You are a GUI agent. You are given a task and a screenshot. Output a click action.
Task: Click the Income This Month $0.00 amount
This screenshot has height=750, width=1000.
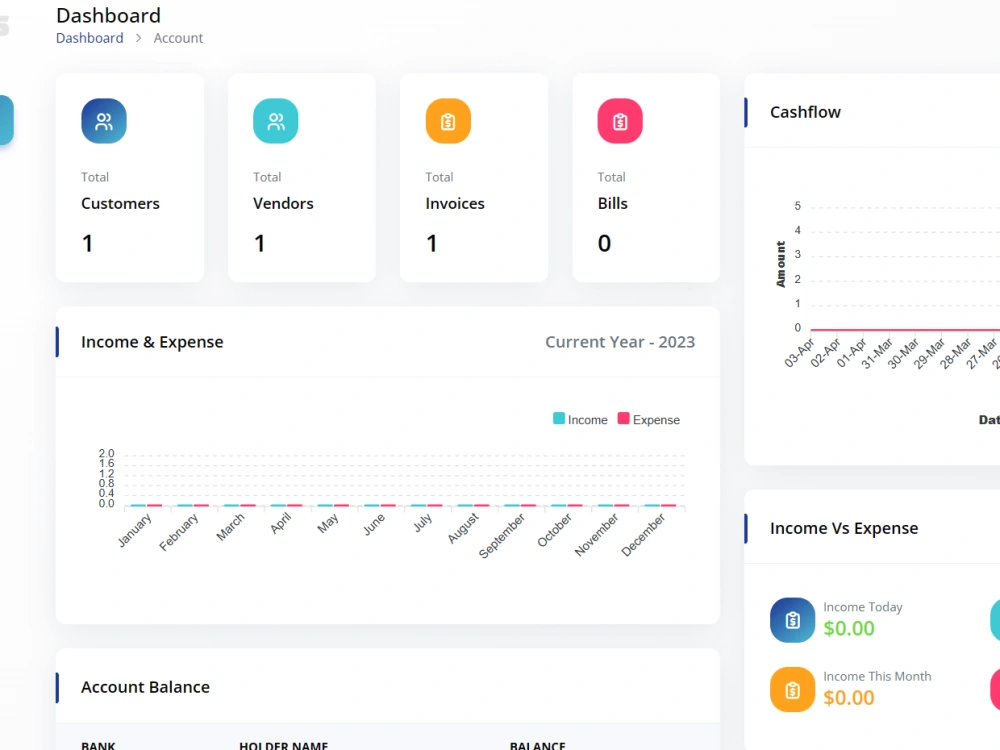coord(849,698)
